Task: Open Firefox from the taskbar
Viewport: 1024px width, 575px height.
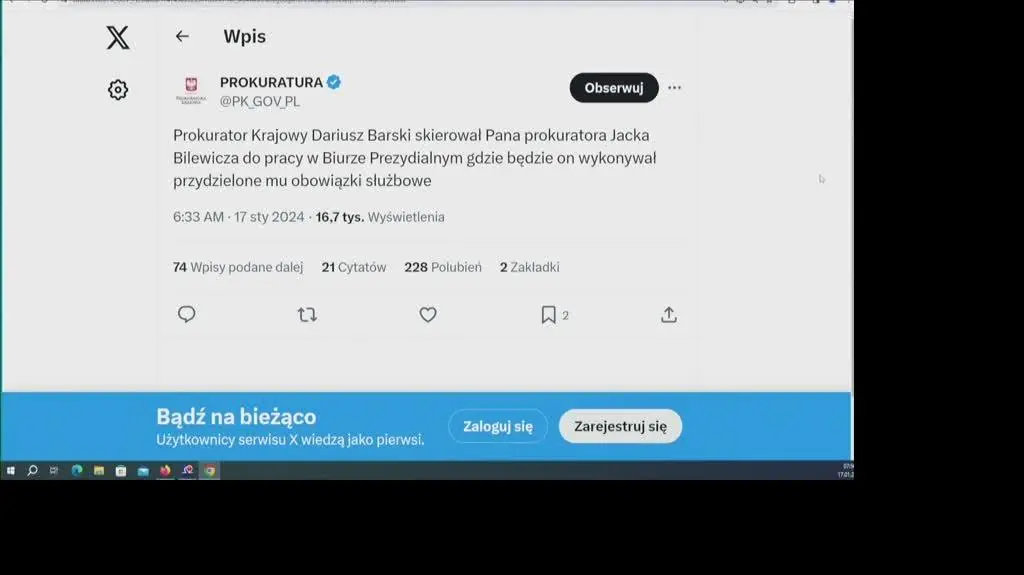Action: click(165, 471)
